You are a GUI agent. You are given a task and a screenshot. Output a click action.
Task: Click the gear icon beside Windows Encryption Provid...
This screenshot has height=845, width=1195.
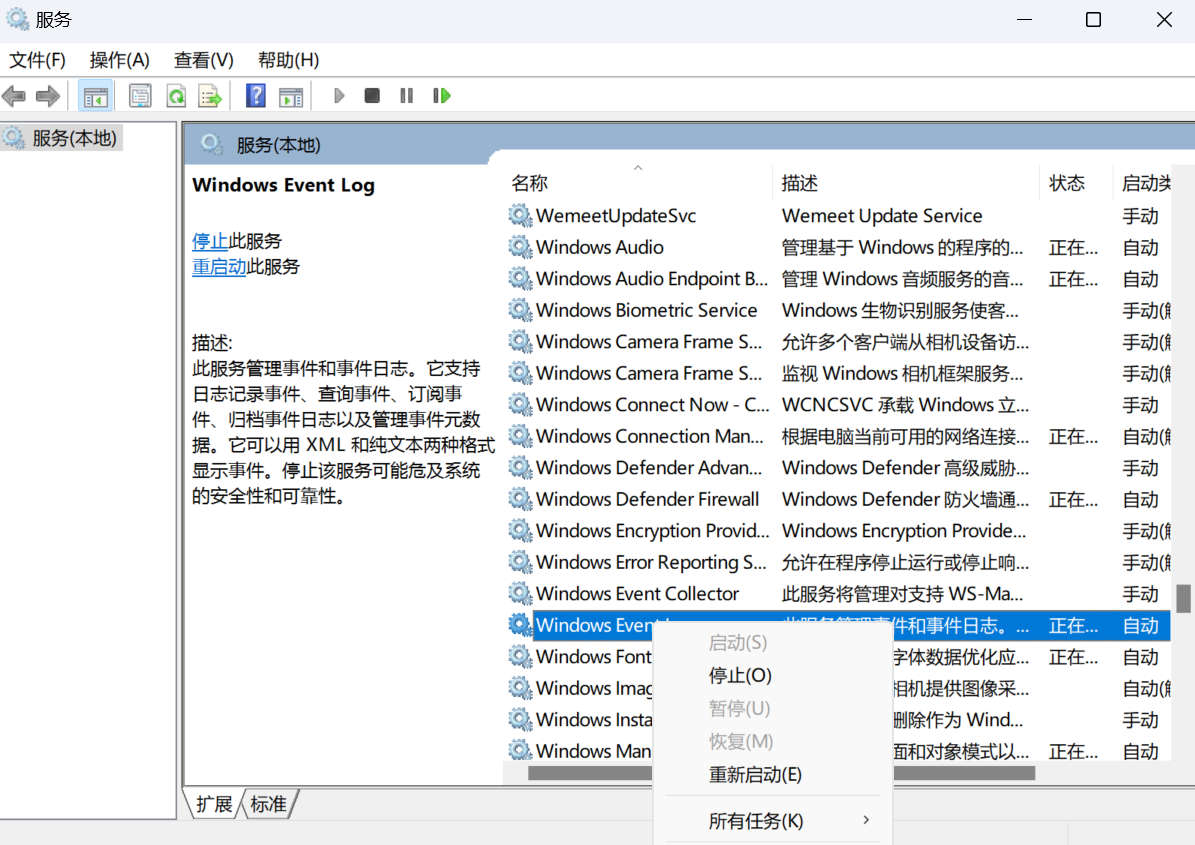[x=521, y=530]
